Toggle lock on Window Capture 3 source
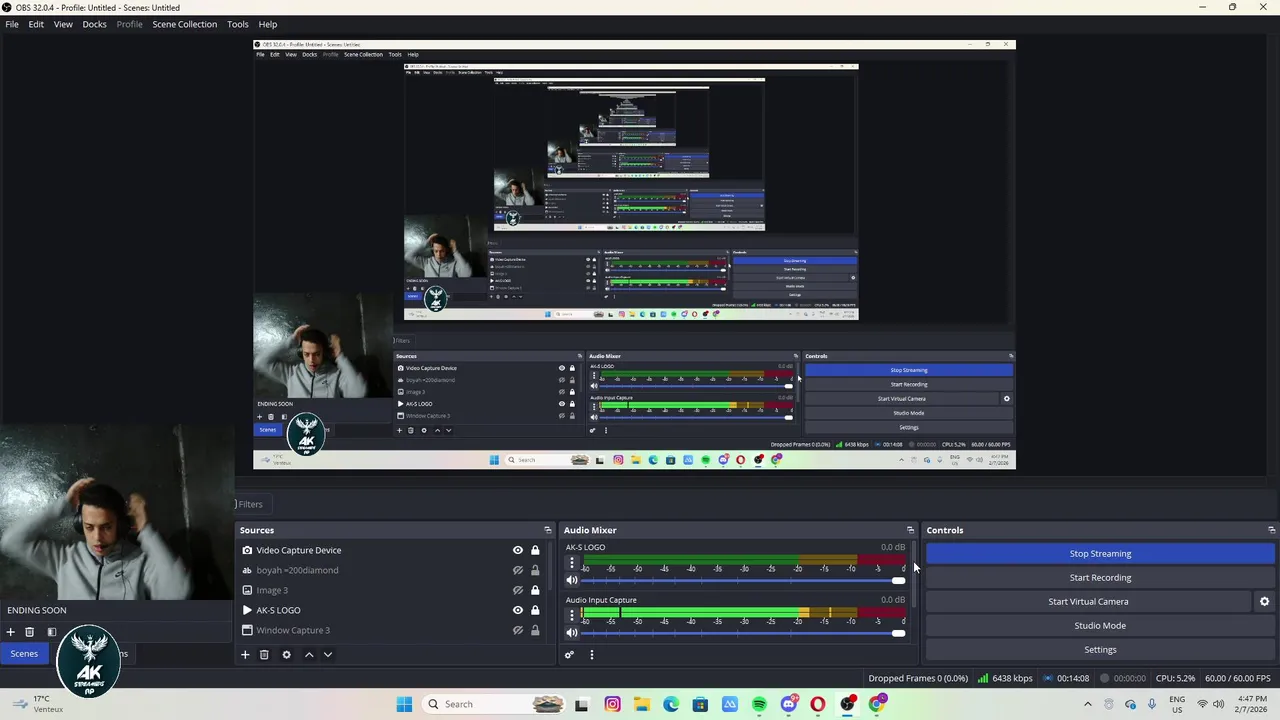 (x=535, y=630)
